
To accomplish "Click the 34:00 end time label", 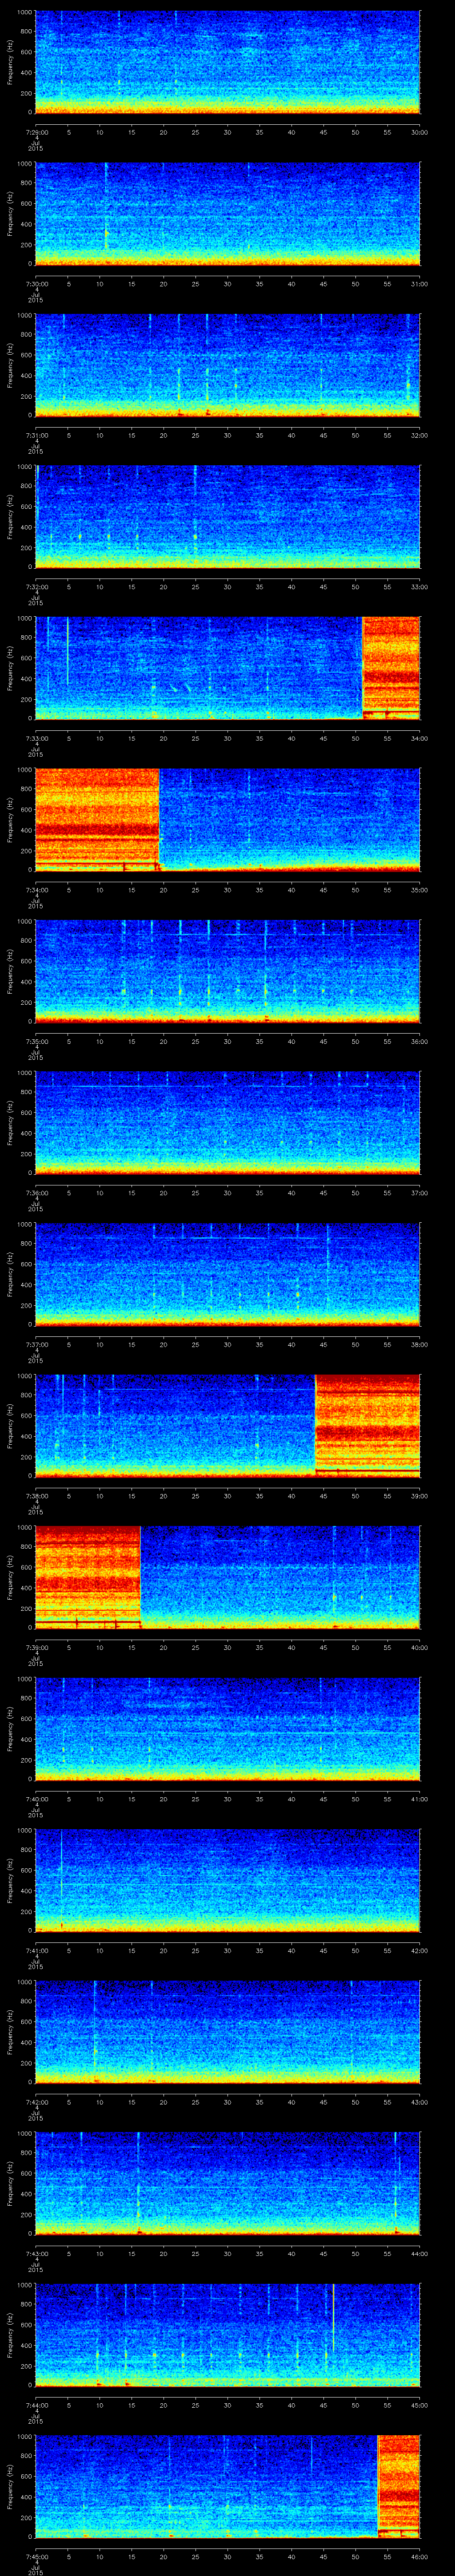I will (x=419, y=738).
